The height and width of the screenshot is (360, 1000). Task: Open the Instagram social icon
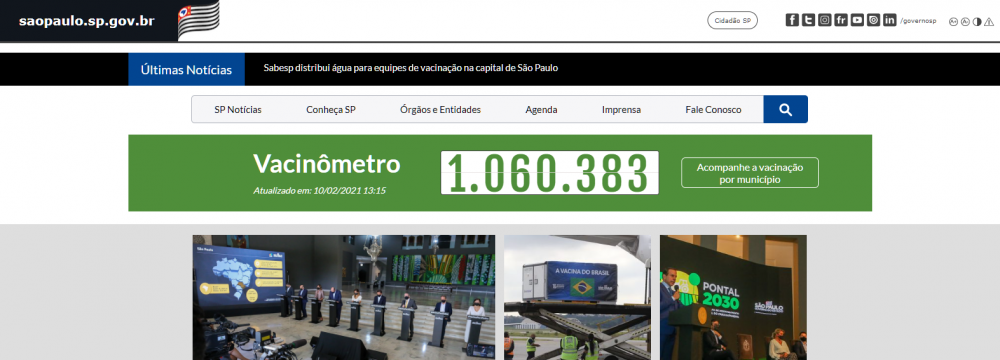[x=825, y=20]
